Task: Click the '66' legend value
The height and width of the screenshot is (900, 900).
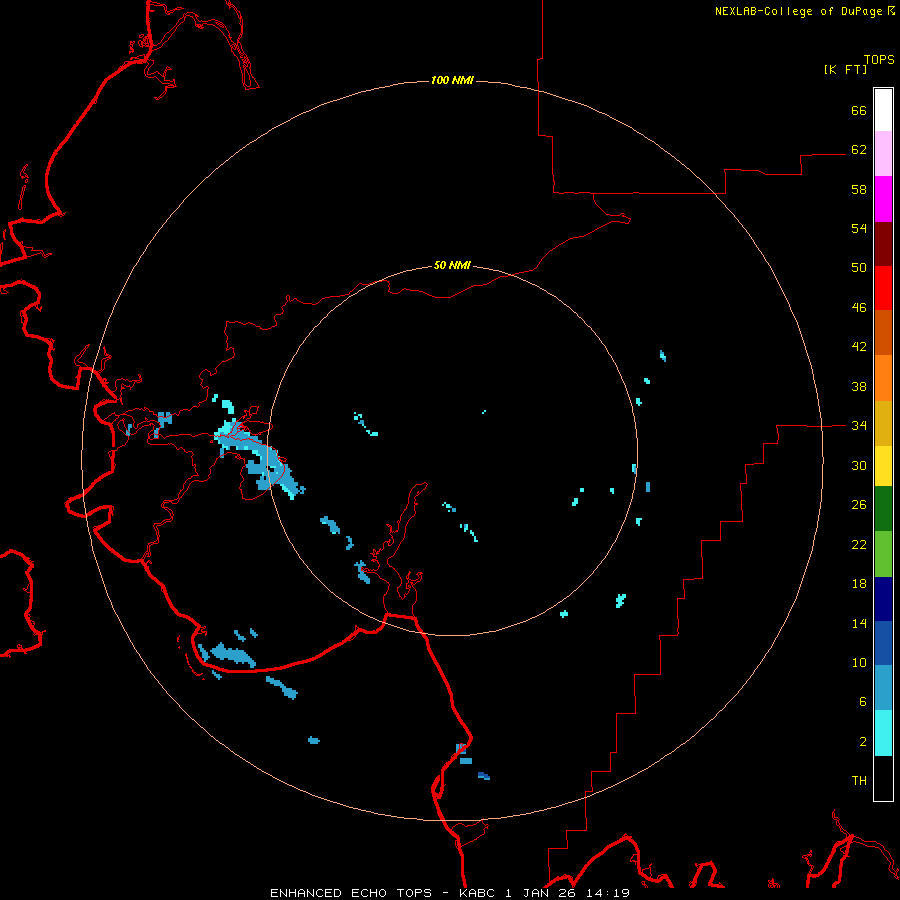Action: (x=859, y=110)
